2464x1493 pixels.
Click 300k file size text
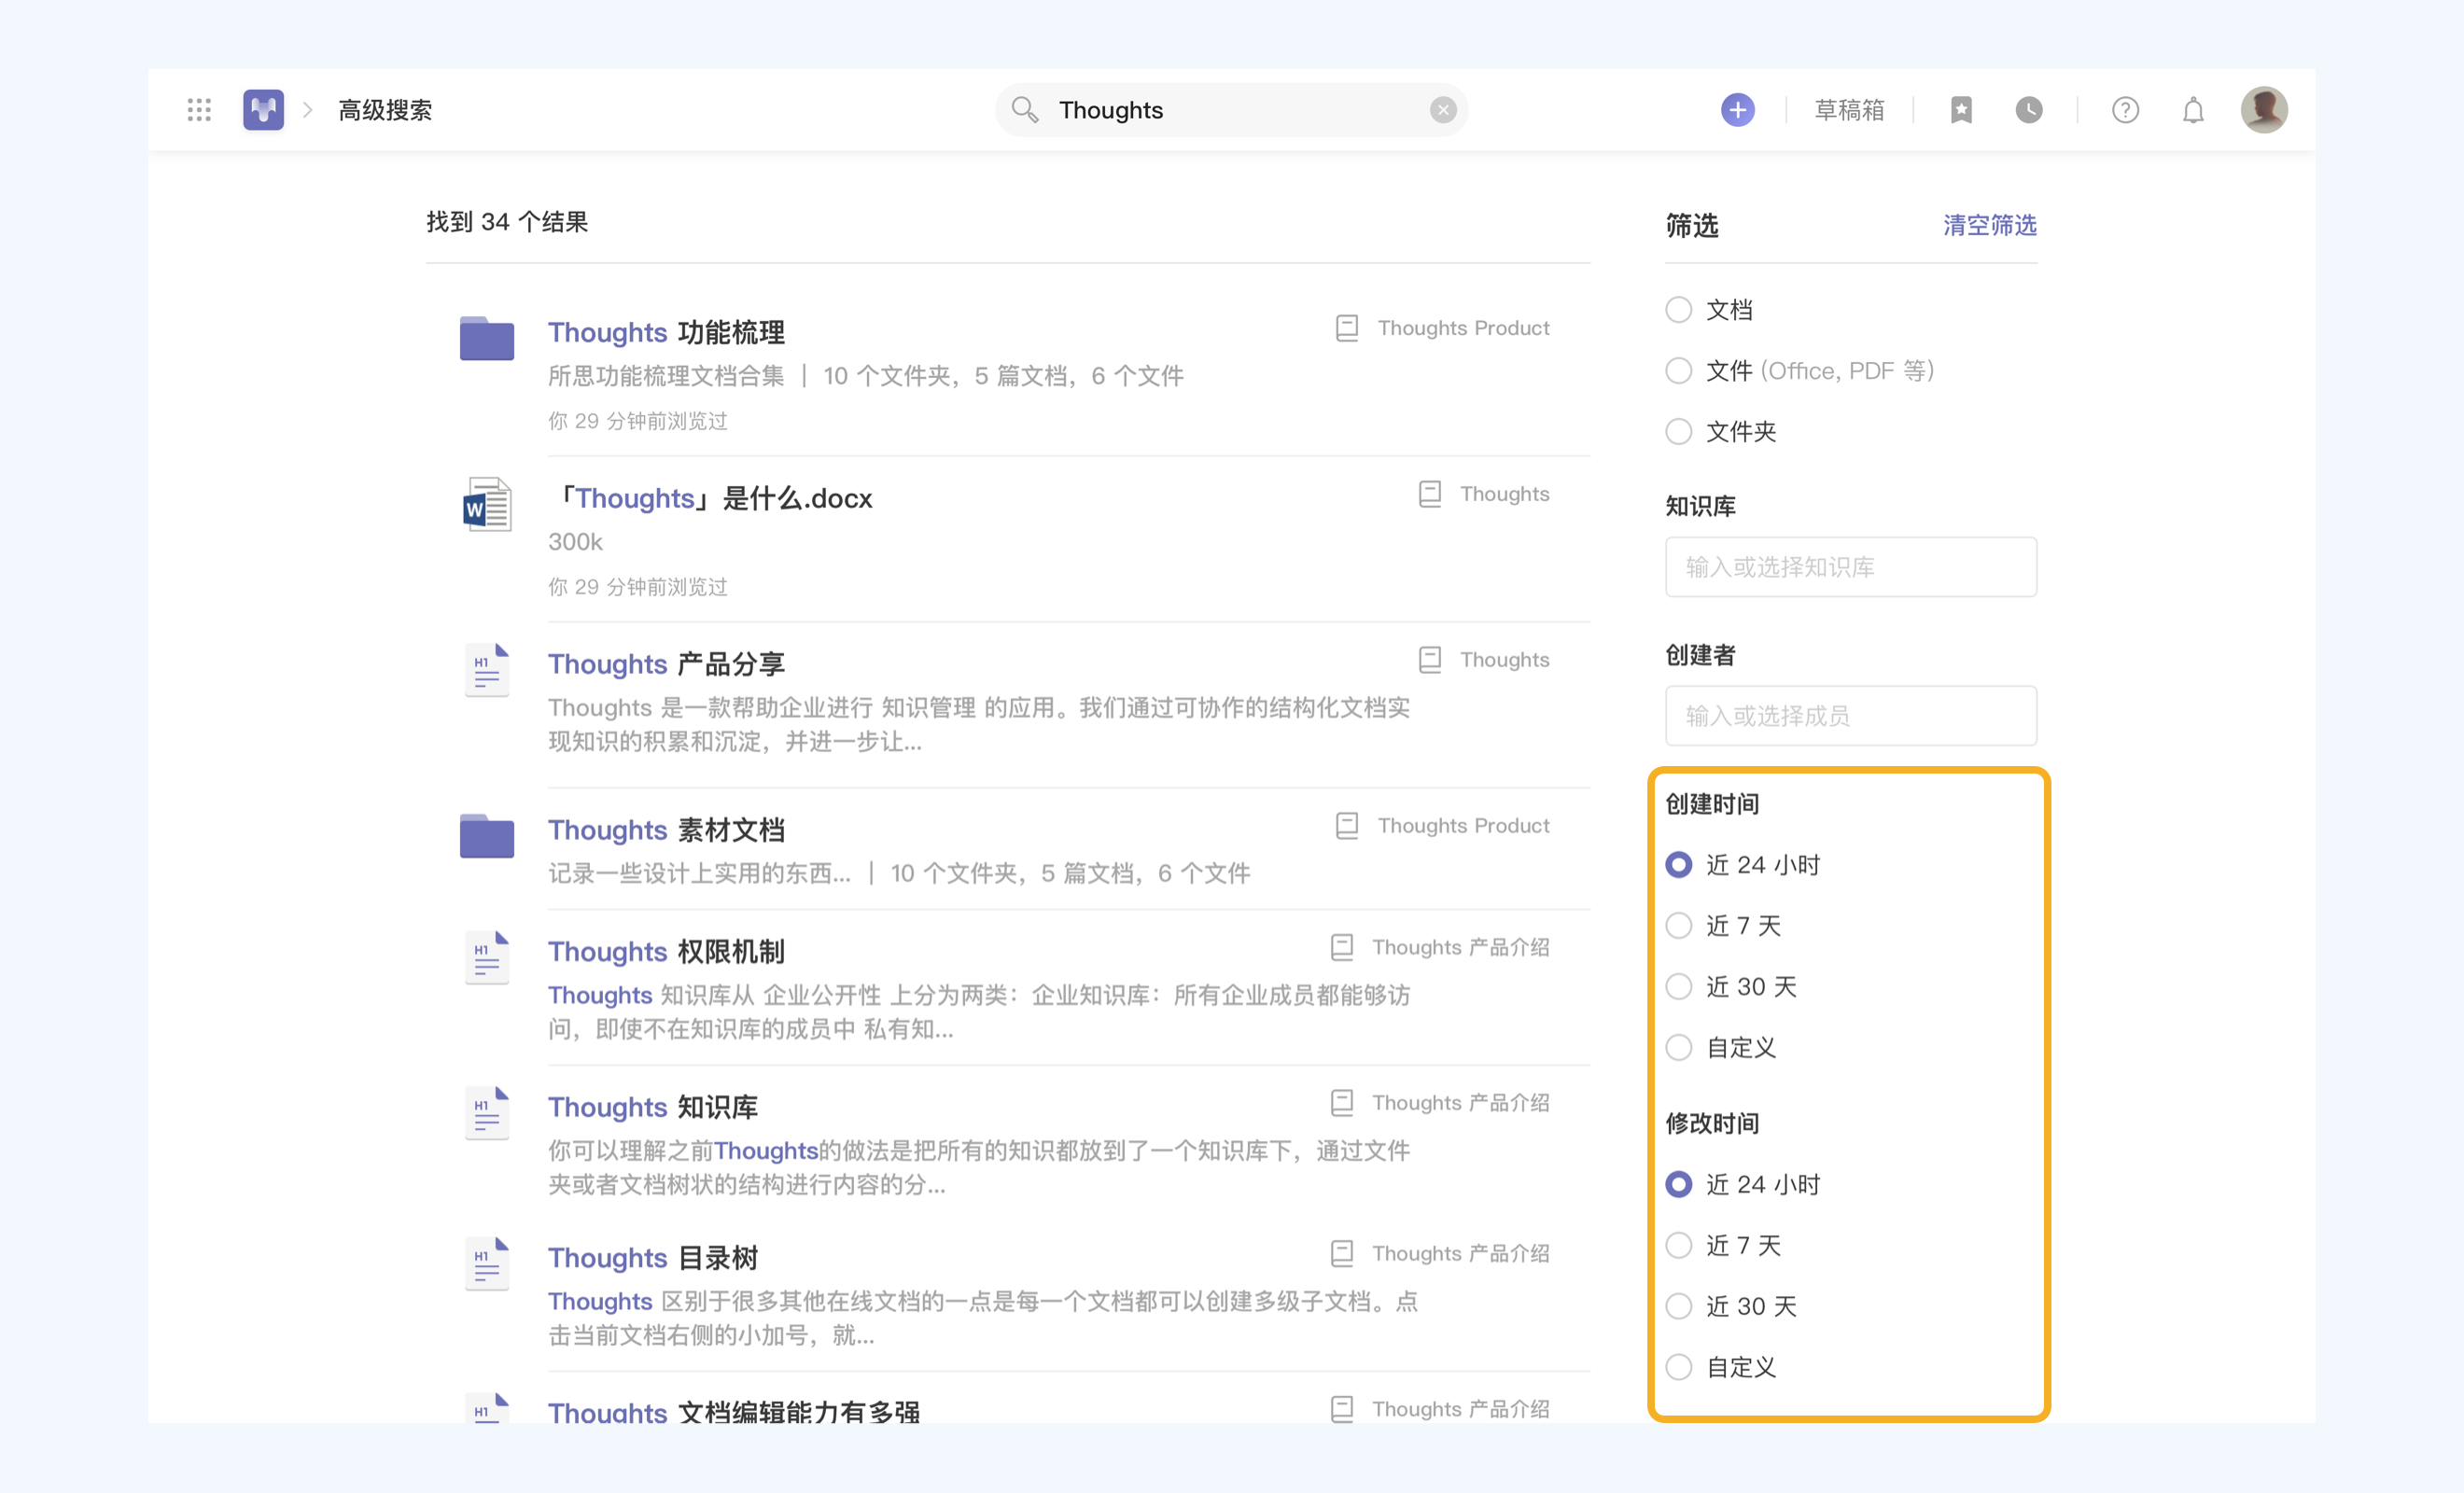tap(575, 542)
